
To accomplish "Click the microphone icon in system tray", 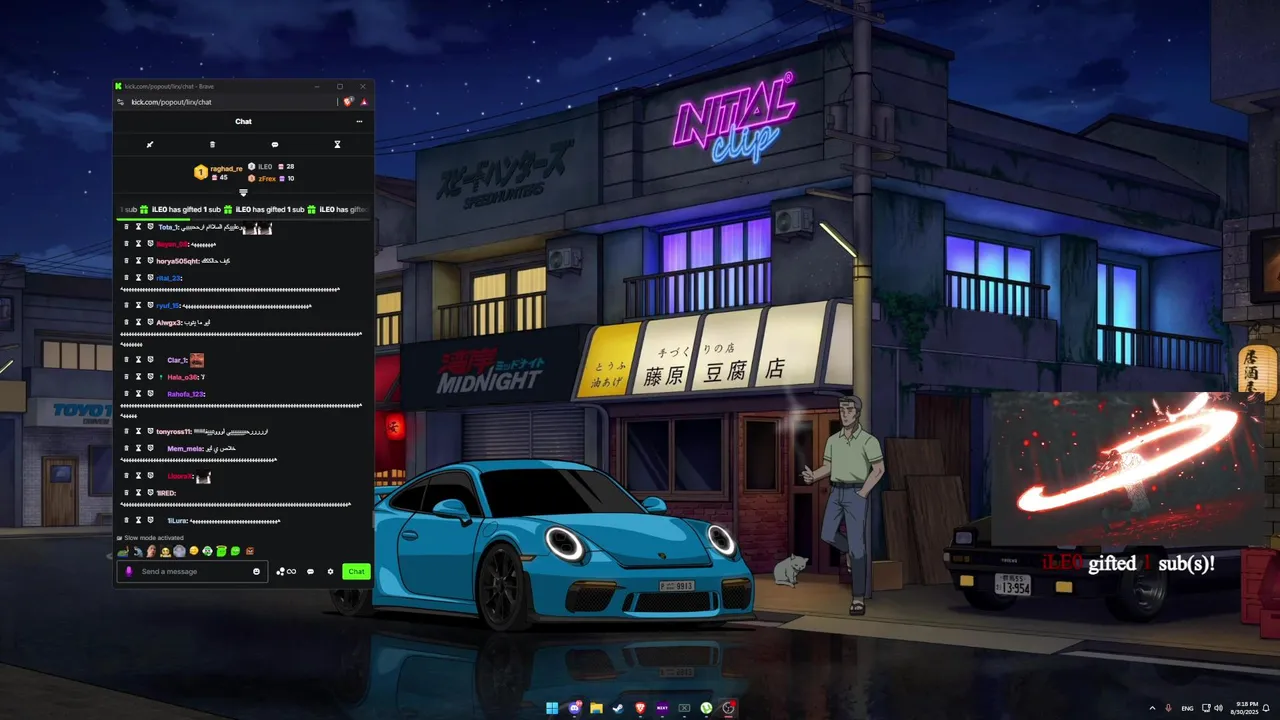I will tap(1168, 708).
